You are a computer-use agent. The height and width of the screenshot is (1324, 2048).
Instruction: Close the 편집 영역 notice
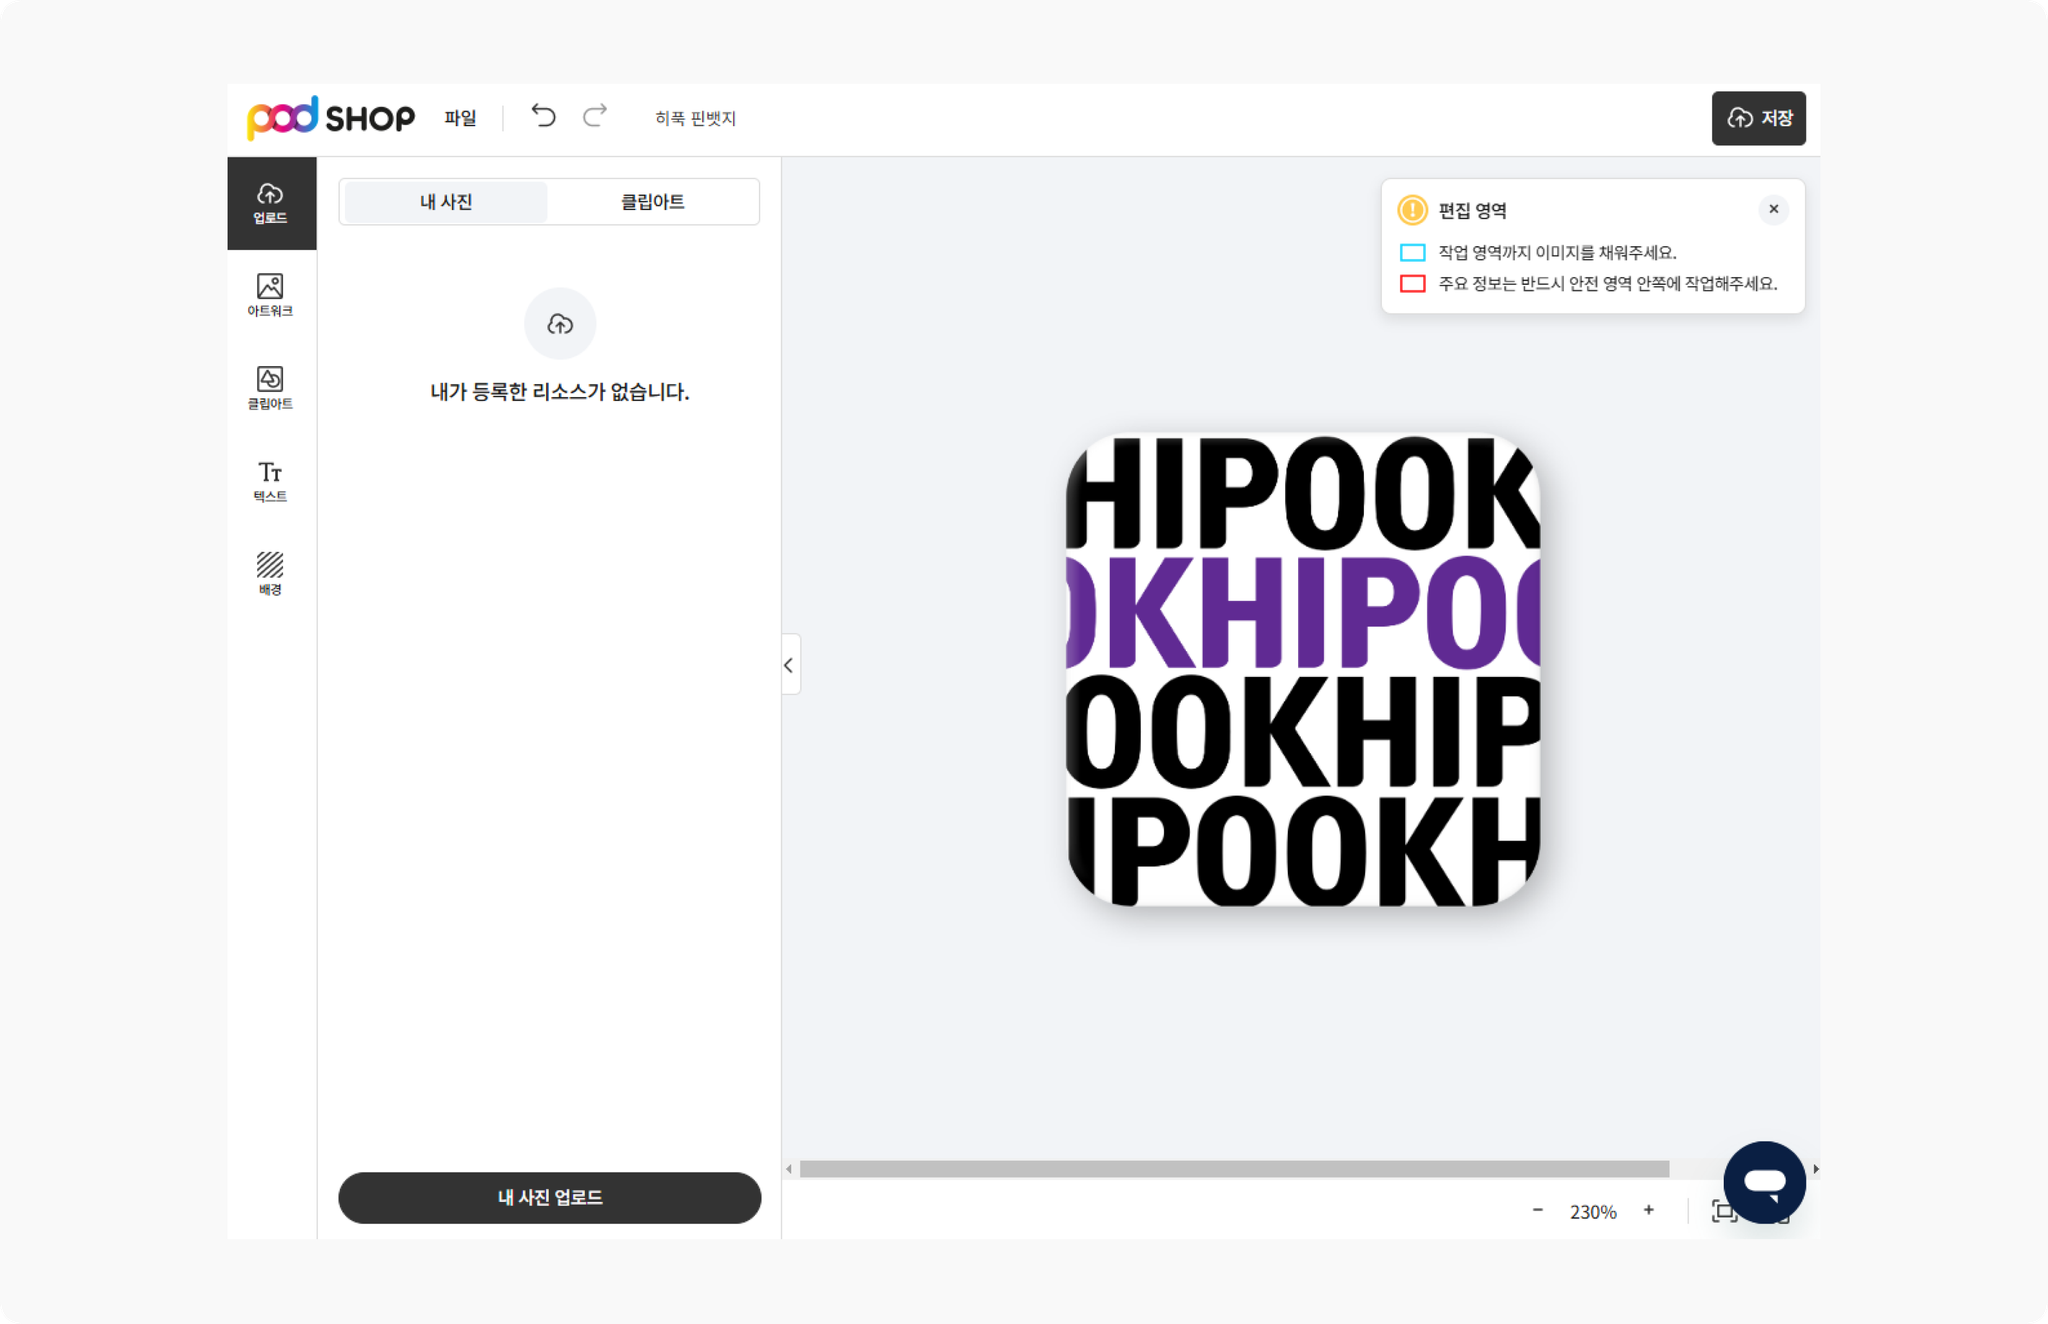(x=1774, y=209)
